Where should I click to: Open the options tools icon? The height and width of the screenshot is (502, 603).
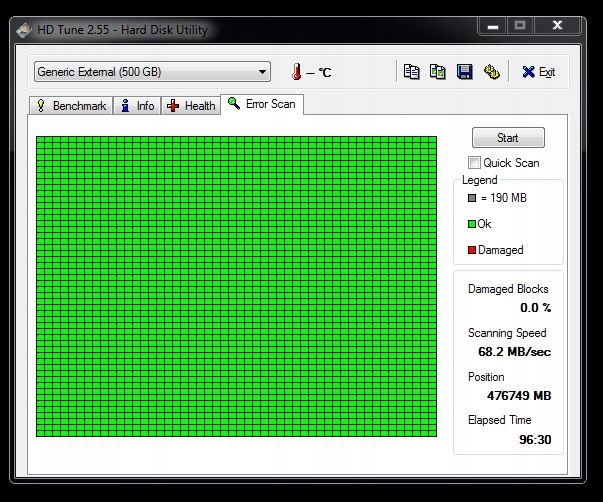click(491, 72)
